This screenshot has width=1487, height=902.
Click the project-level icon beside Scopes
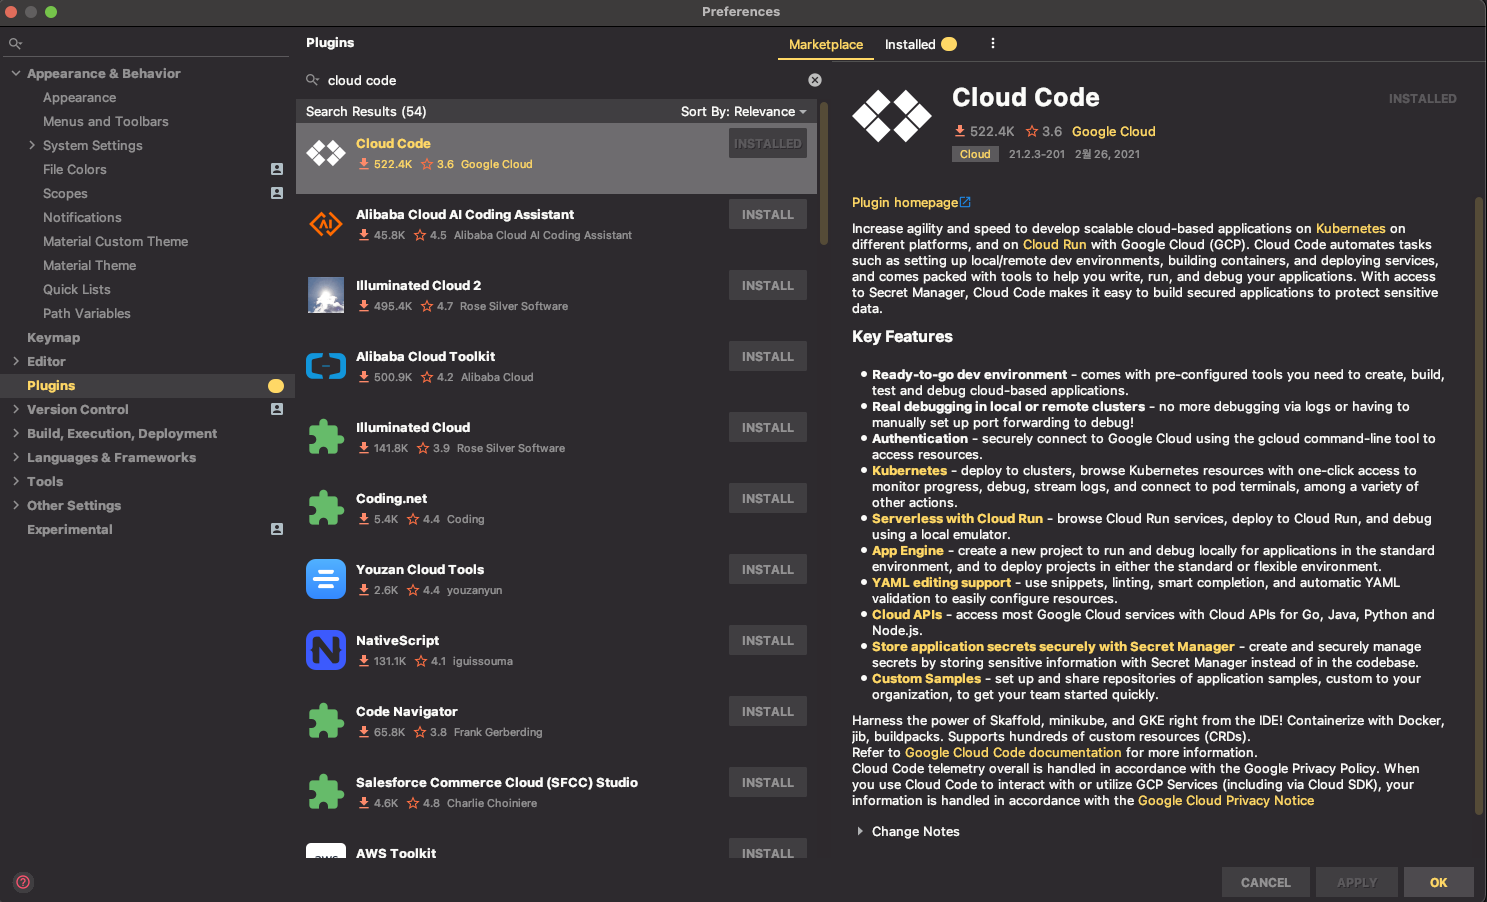[x=277, y=193]
